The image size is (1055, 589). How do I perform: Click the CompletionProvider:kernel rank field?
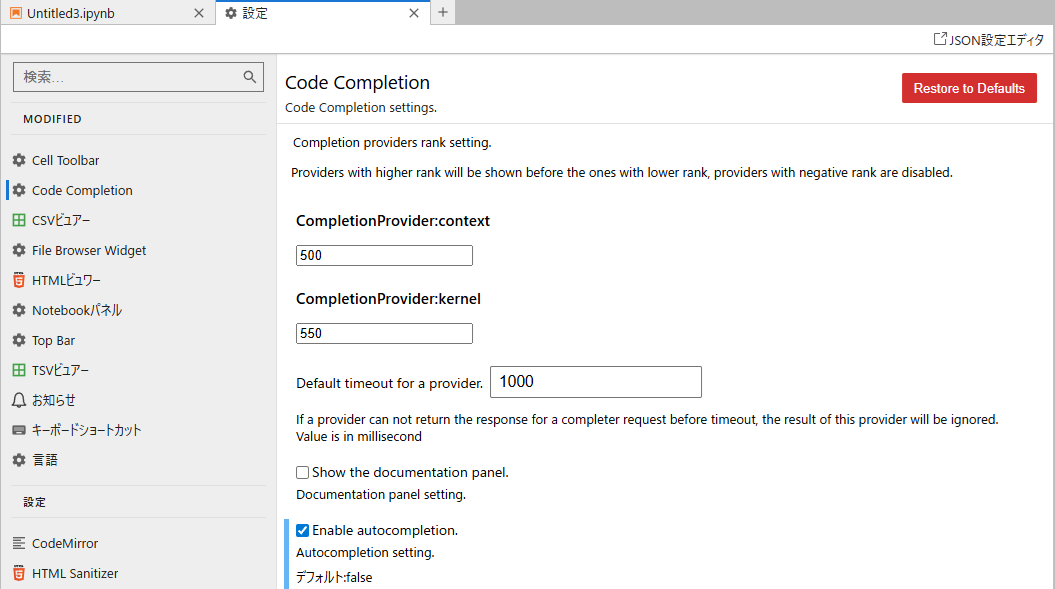click(x=384, y=333)
